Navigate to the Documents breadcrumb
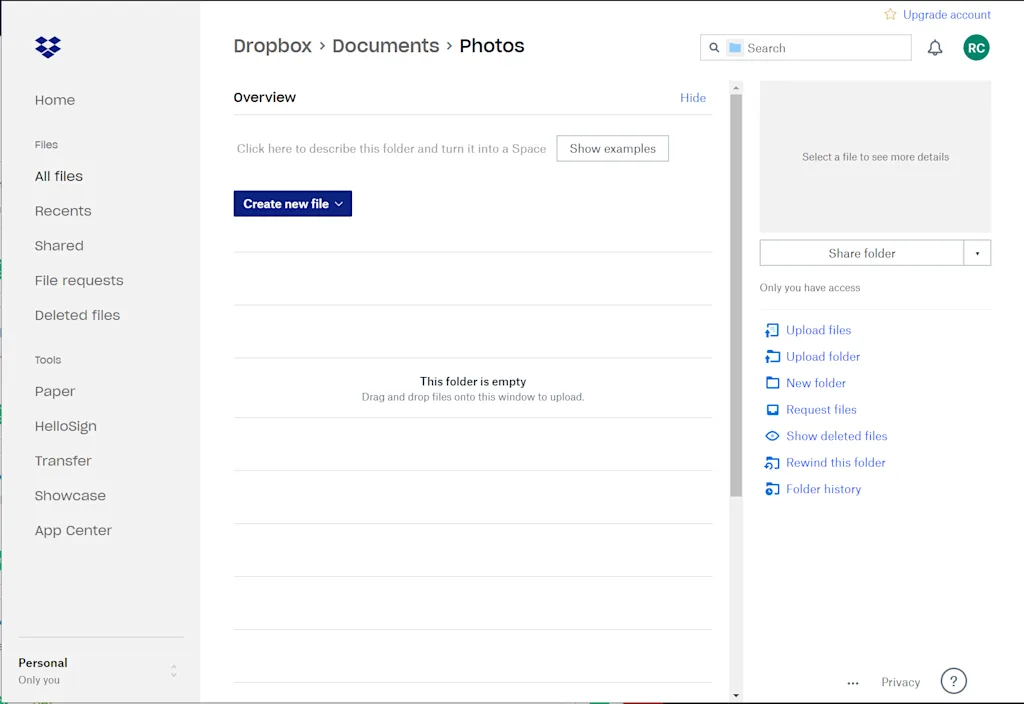 385,46
